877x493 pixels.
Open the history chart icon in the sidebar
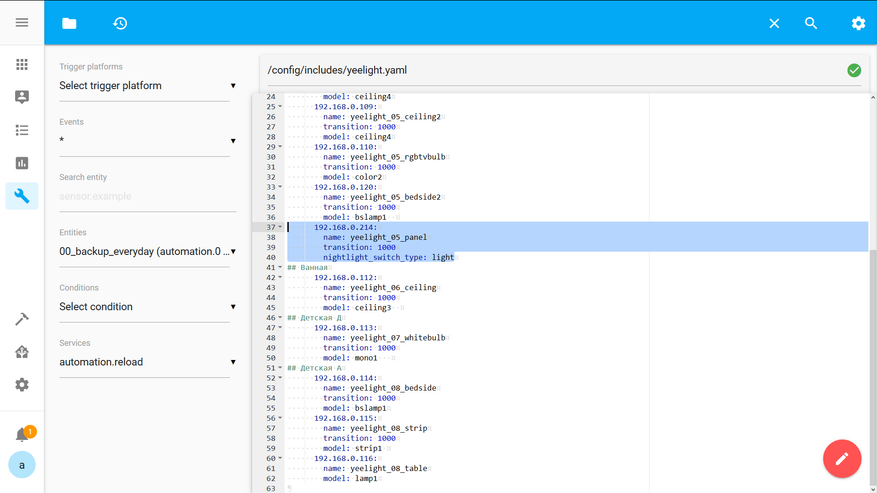click(22, 163)
